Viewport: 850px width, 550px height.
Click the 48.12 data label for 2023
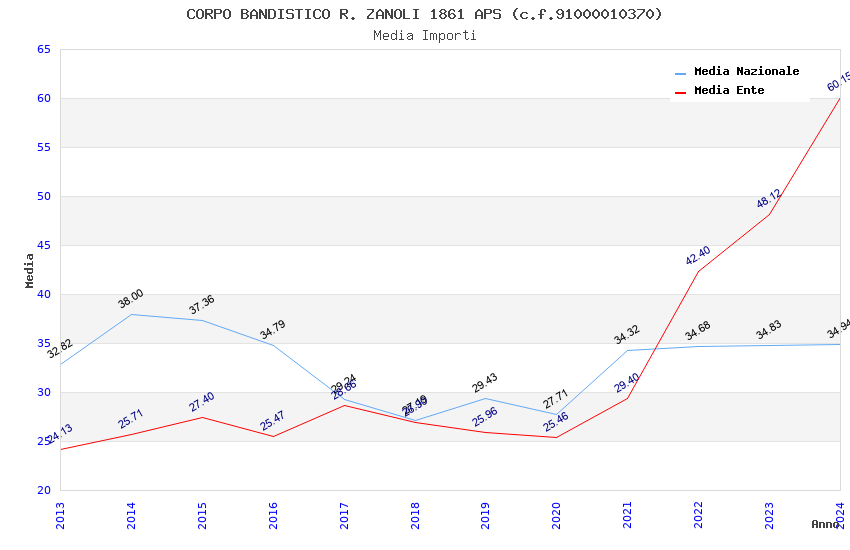[769, 198]
